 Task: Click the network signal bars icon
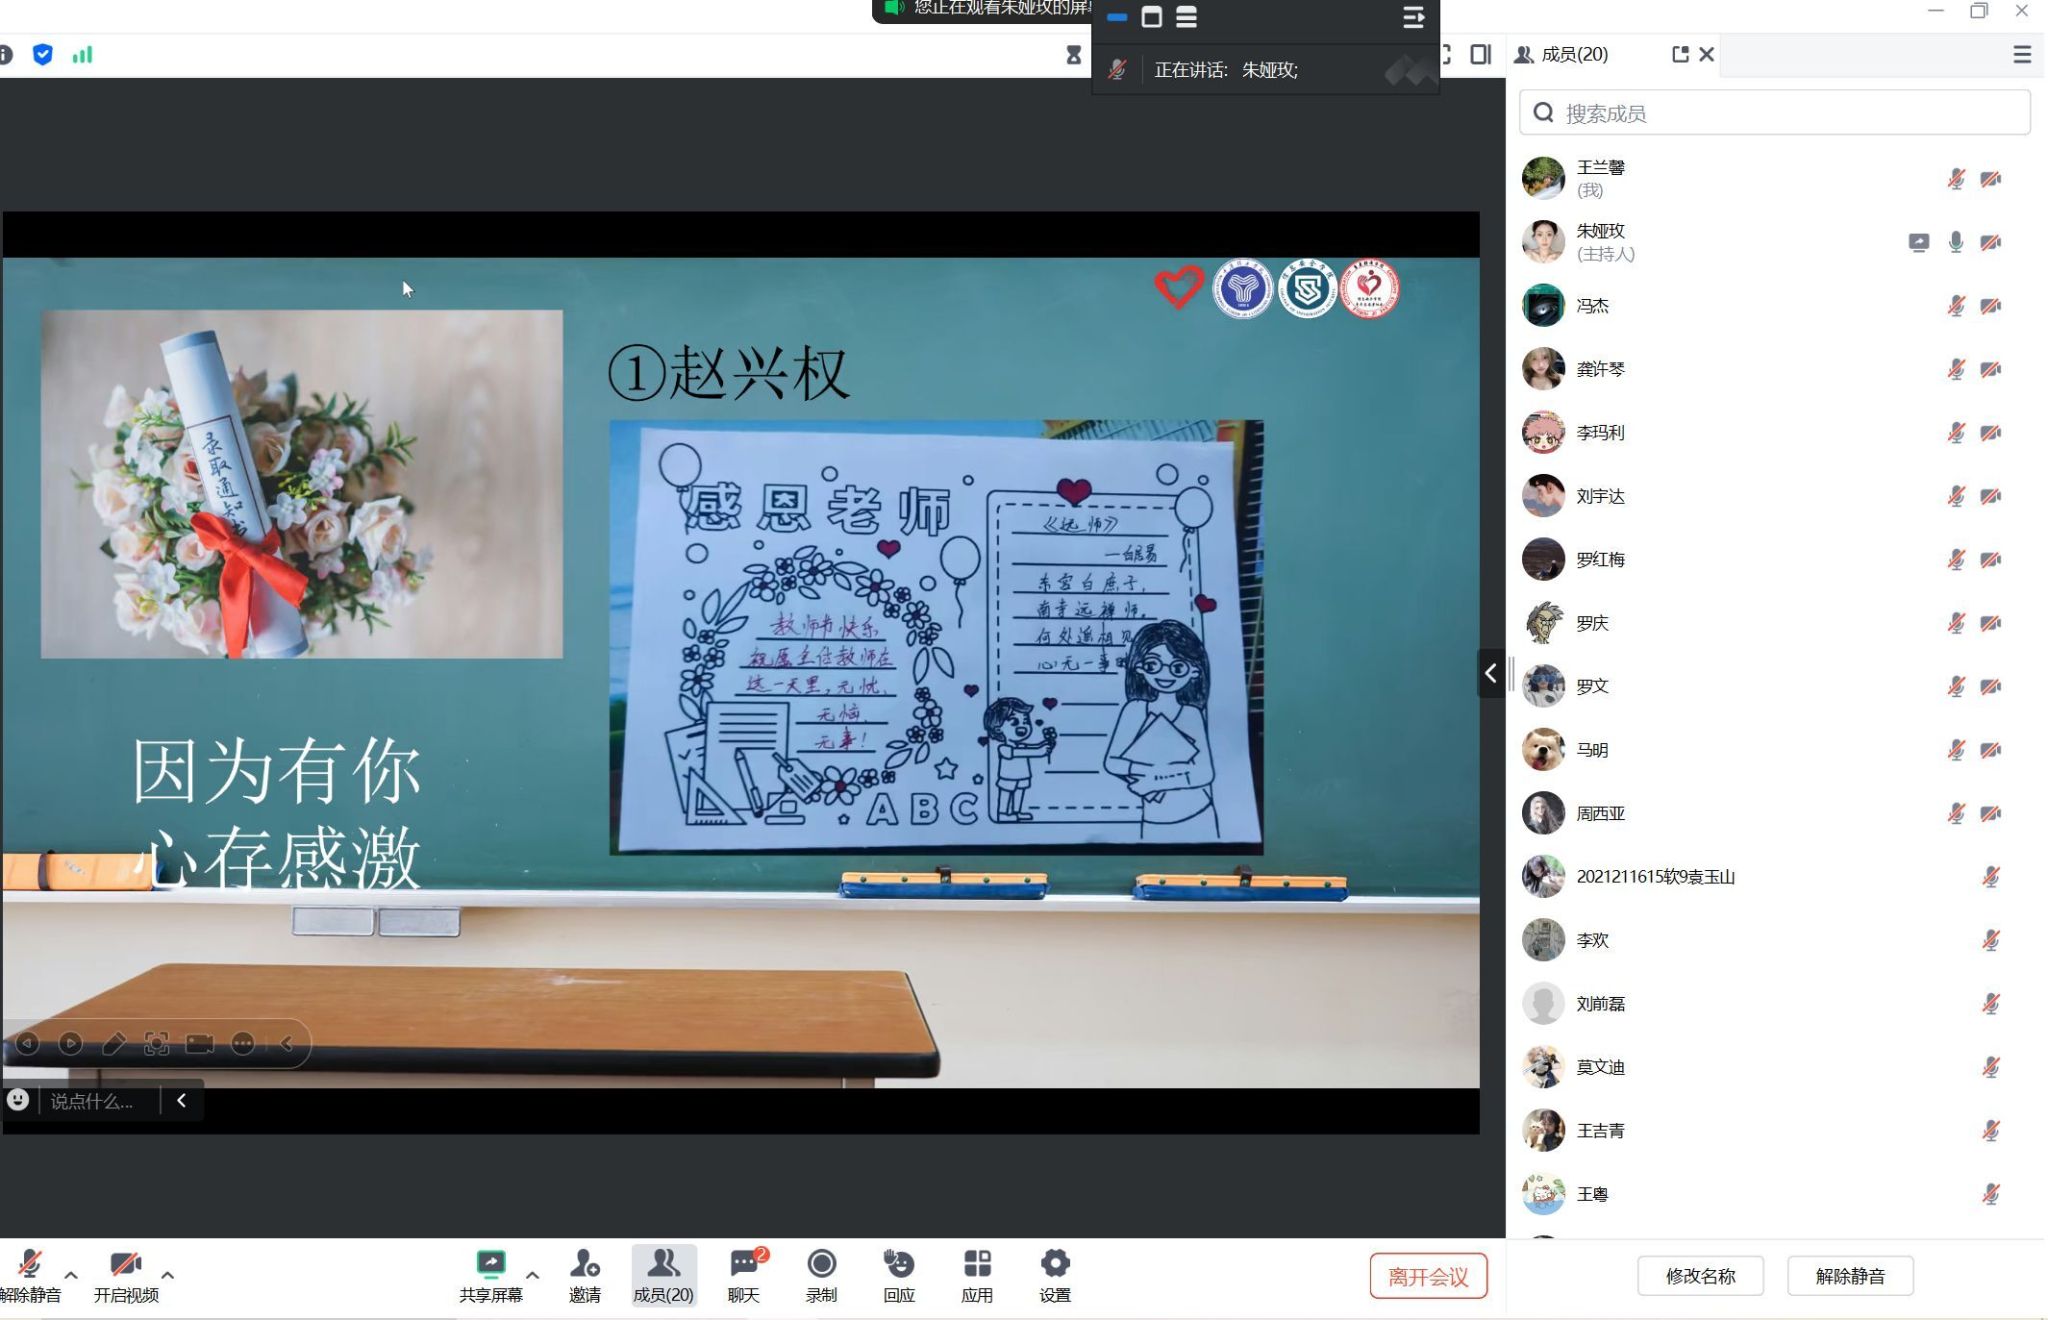[82, 55]
